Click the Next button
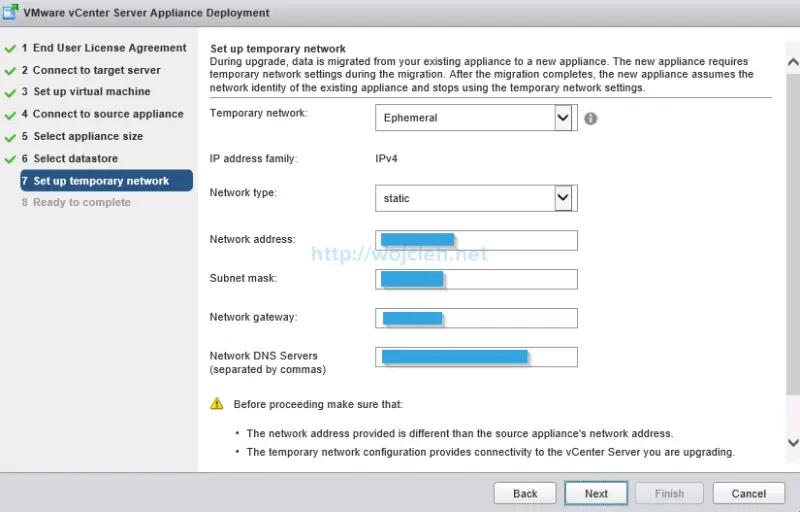 click(596, 493)
